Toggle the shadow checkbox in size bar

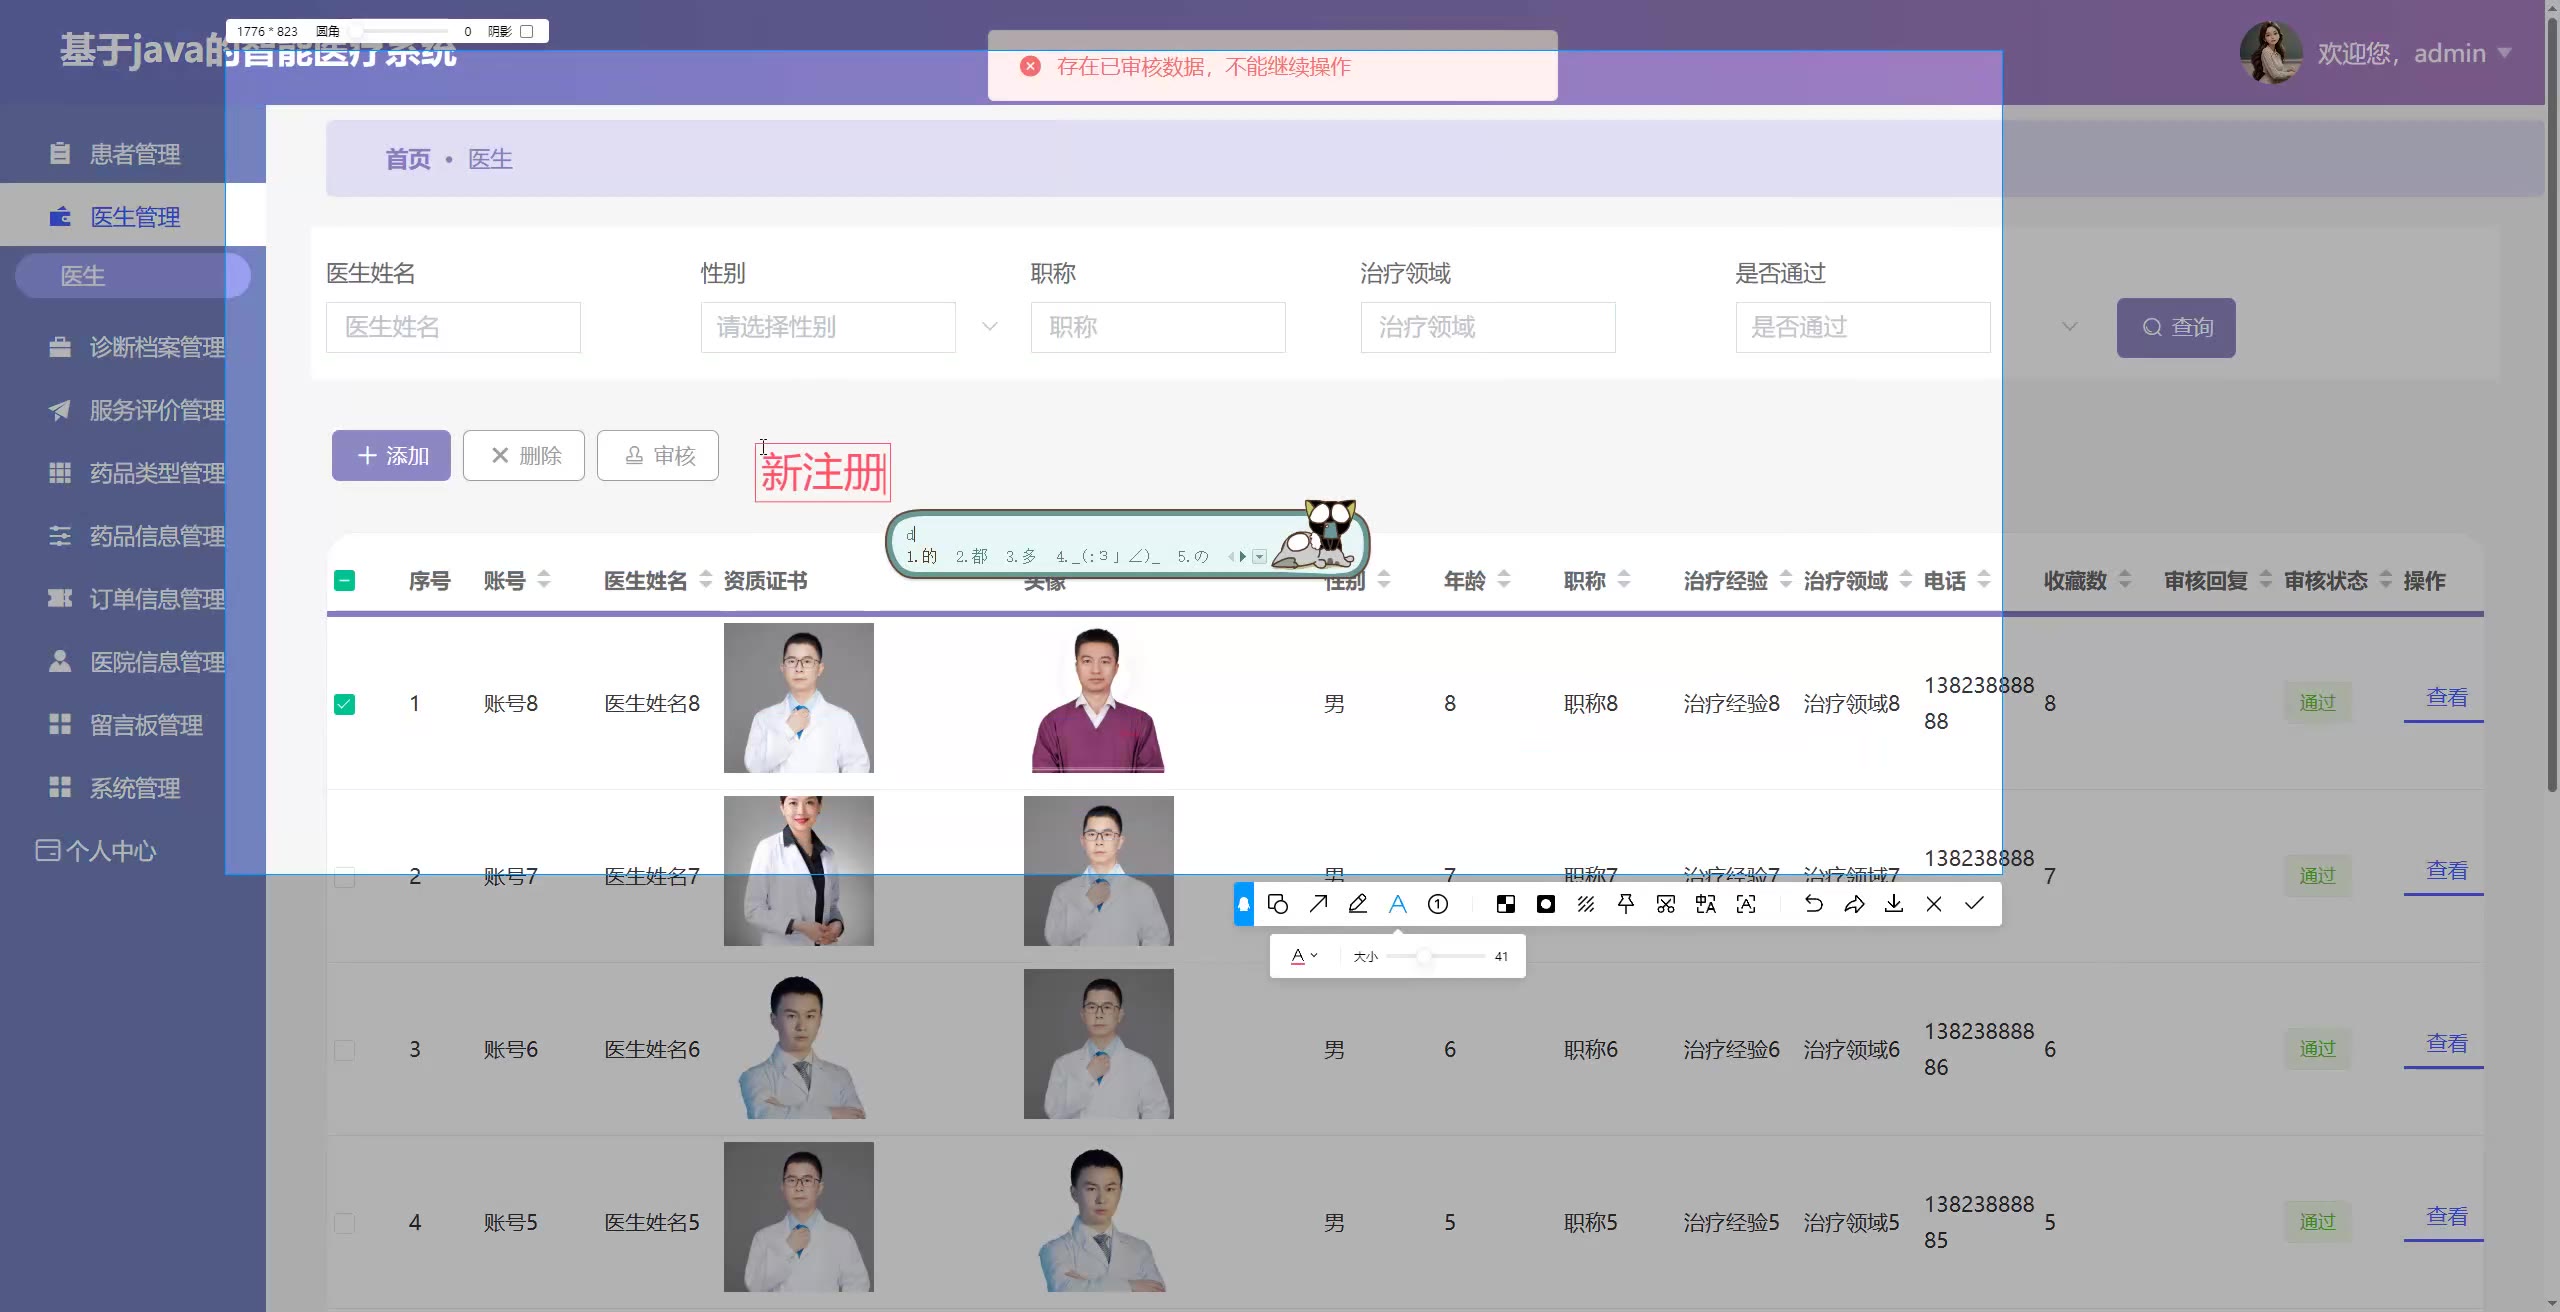point(527,31)
